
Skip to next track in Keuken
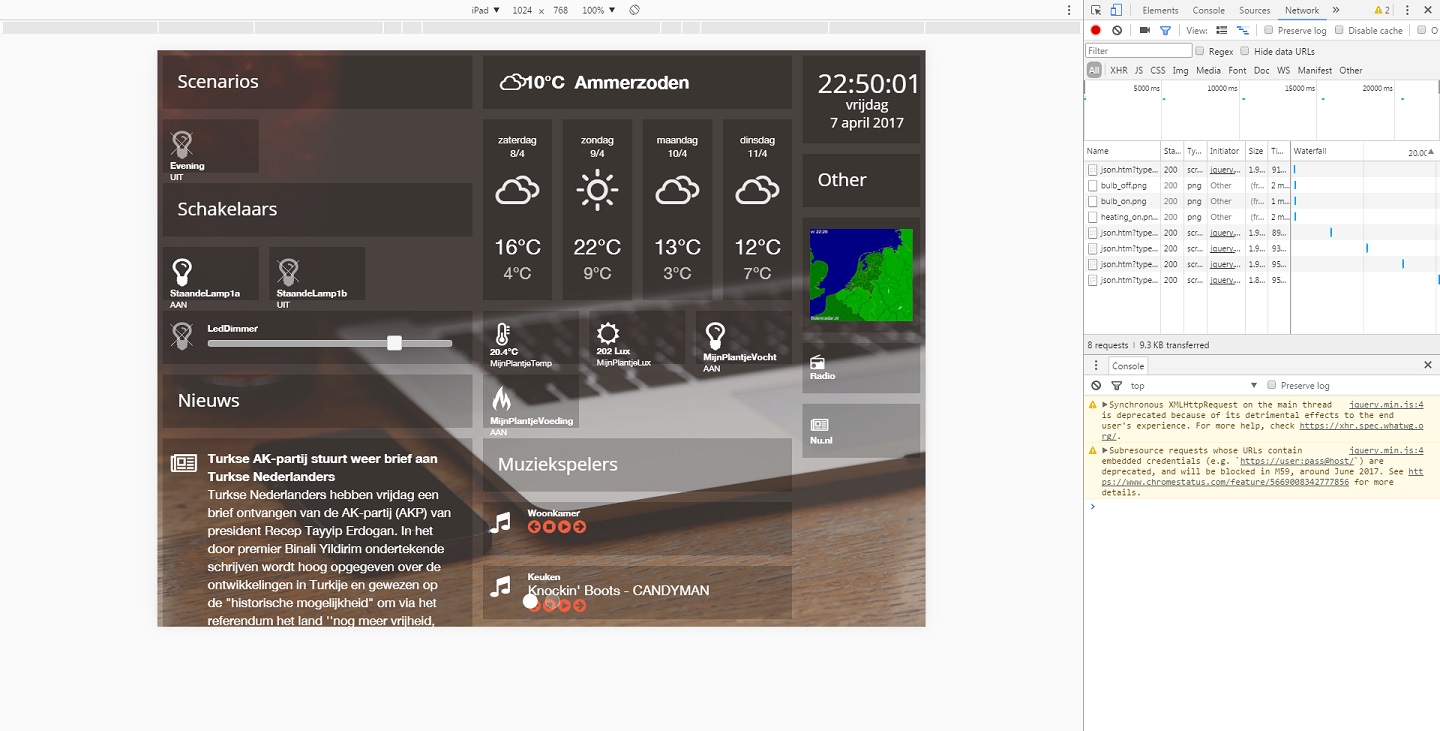click(x=580, y=606)
